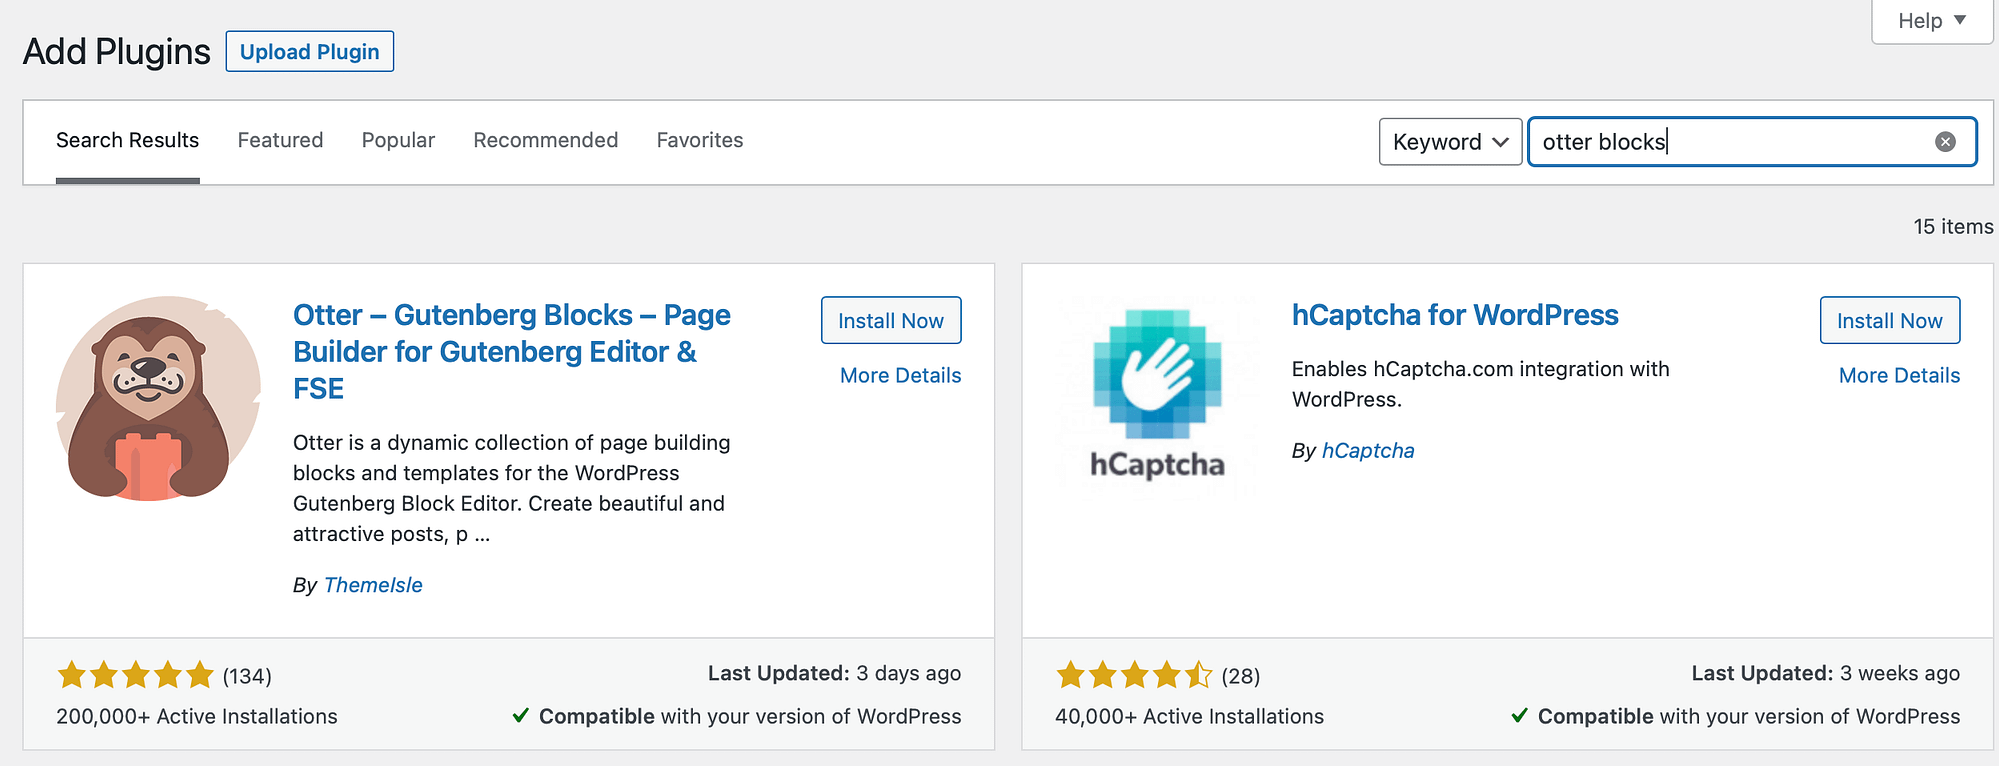
Task: Click the '15 items' result count
Action: (1953, 227)
